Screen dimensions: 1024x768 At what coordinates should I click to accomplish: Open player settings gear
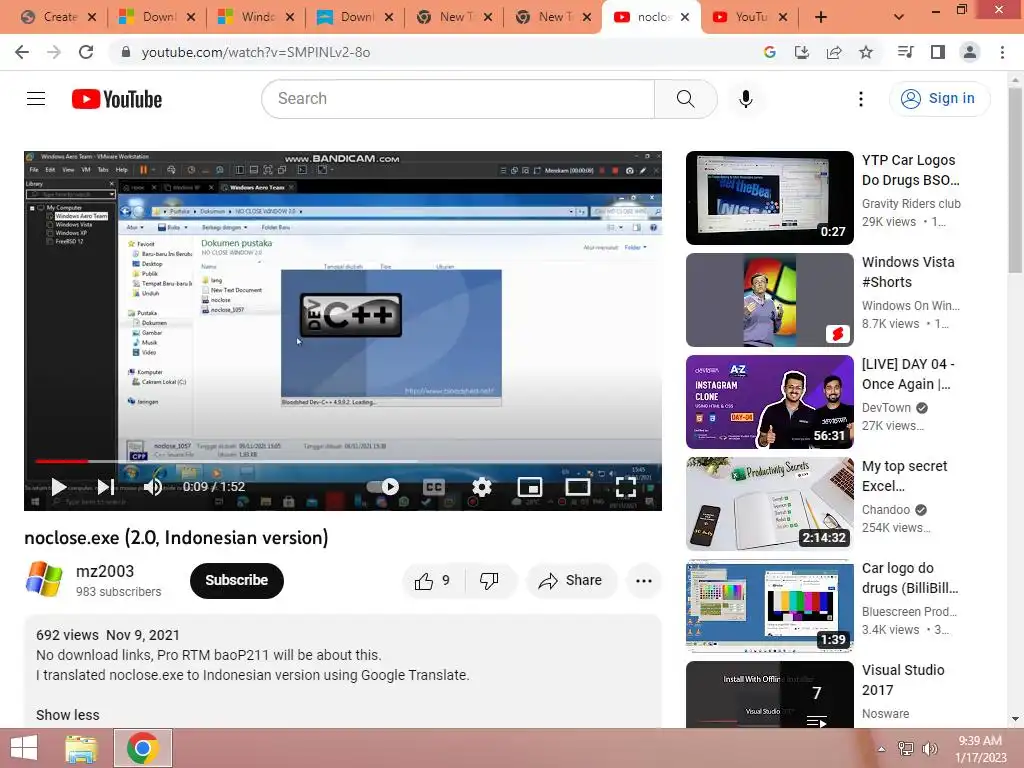(482, 487)
